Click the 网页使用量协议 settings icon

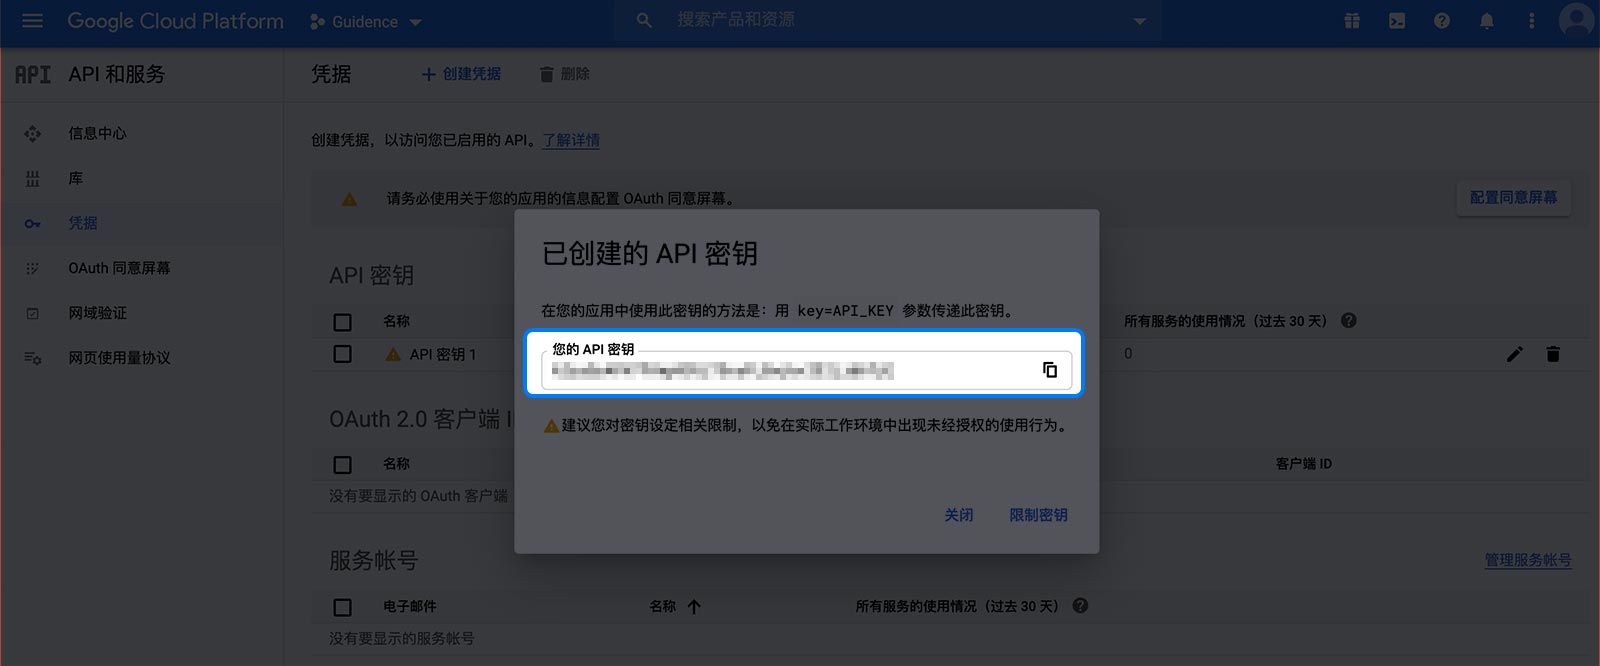point(33,358)
